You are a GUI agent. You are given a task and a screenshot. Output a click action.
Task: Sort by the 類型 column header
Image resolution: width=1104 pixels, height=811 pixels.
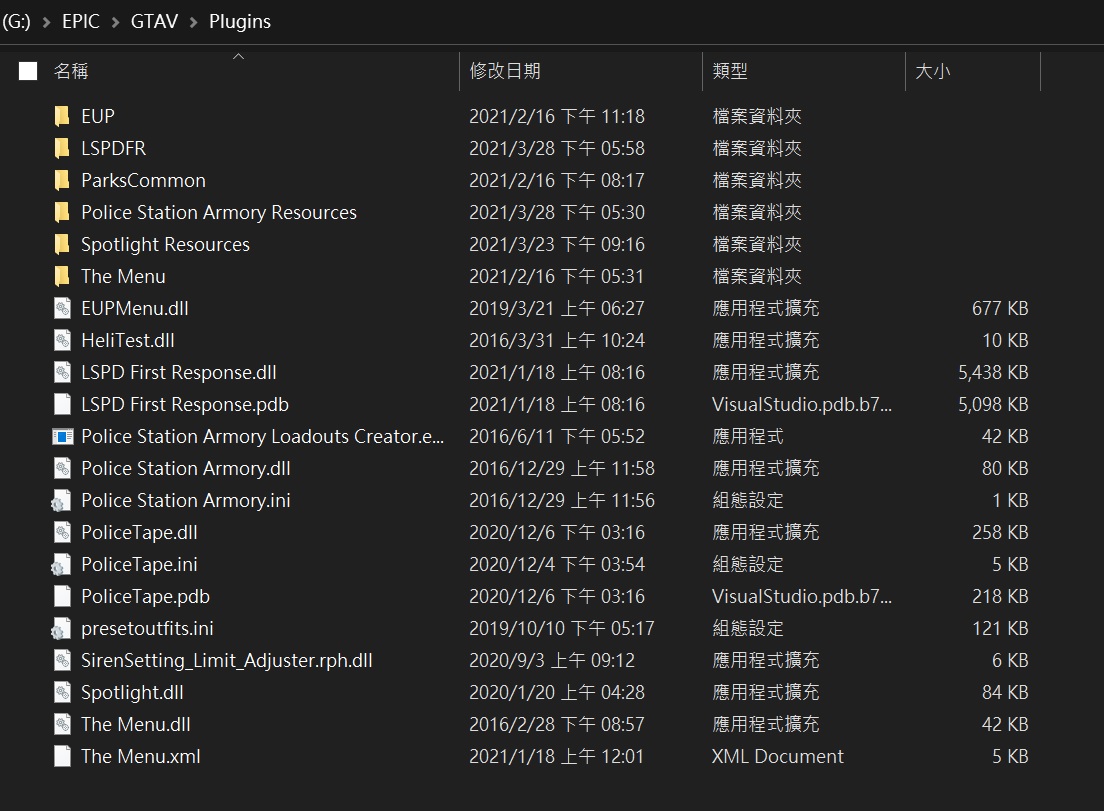tap(730, 71)
